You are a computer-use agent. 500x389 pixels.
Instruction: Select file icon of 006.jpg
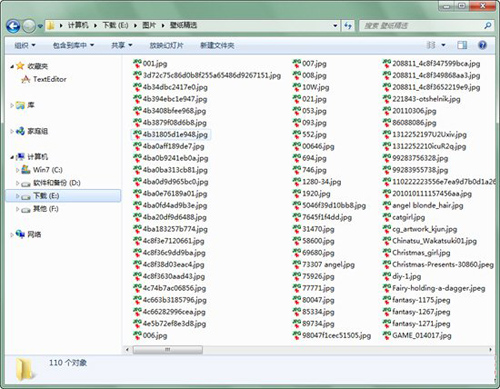click(x=137, y=335)
